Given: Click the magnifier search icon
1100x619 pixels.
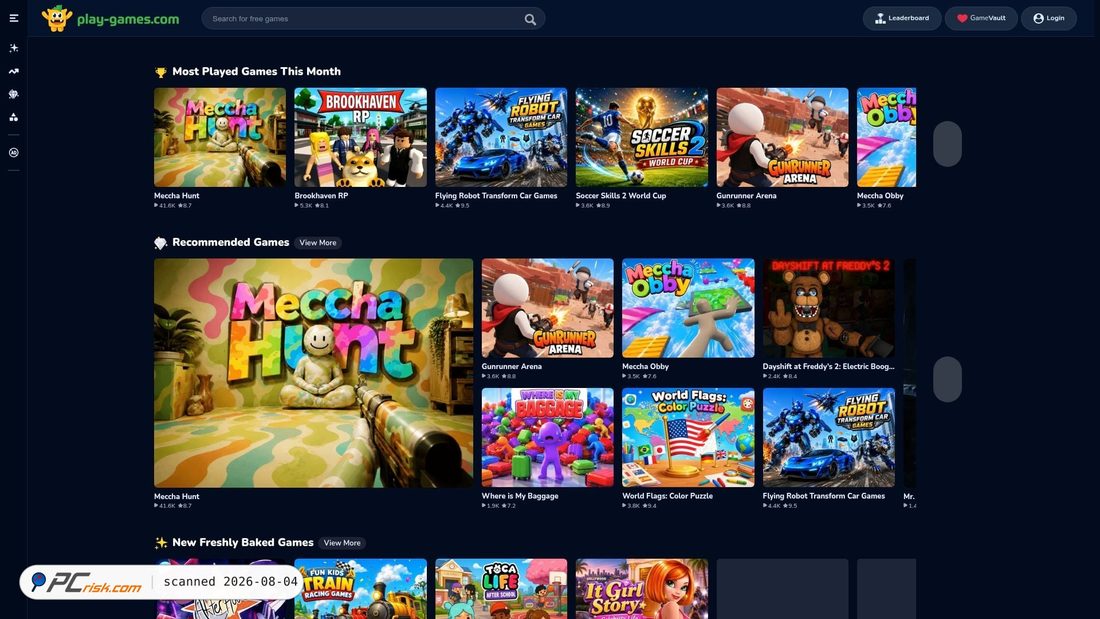Looking at the screenshot, I should tap(530, 19).
